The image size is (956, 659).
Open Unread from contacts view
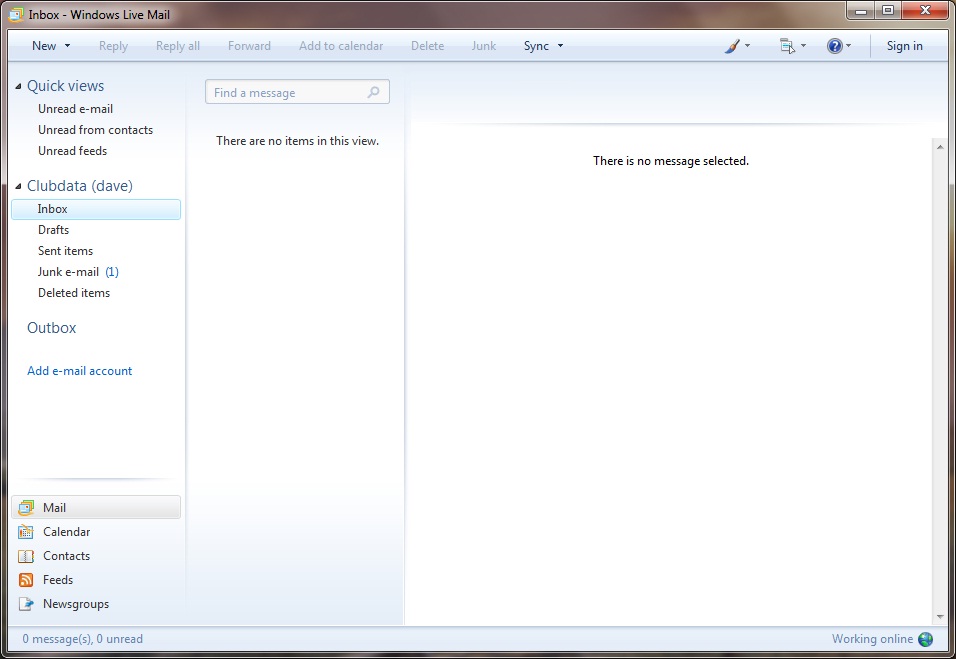95,130
